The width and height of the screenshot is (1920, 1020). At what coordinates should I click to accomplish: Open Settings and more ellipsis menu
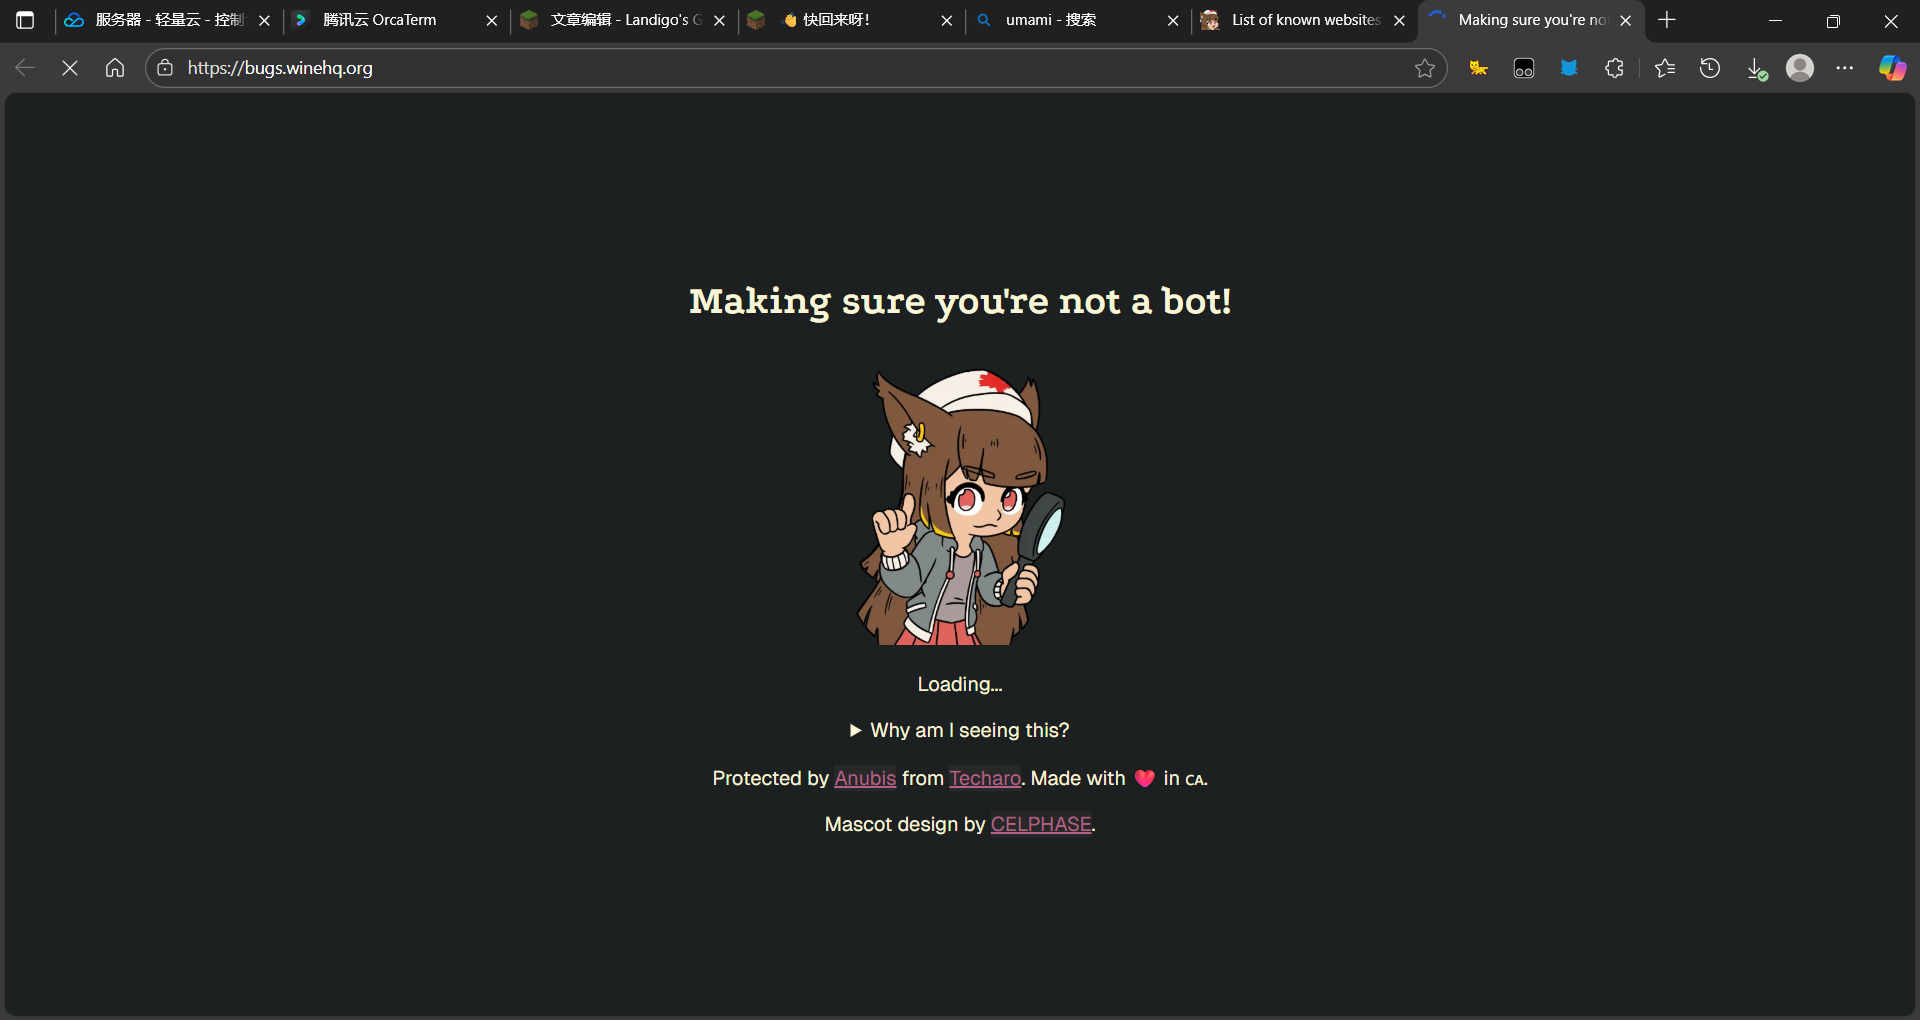[1845, 68]
